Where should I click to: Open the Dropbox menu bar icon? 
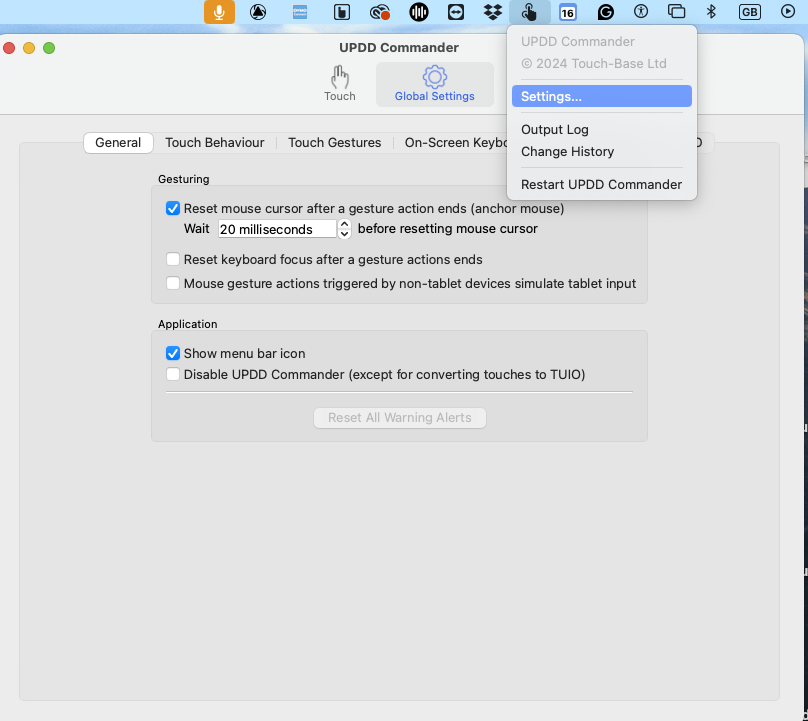pyautogui.click(x=492, y=12)
